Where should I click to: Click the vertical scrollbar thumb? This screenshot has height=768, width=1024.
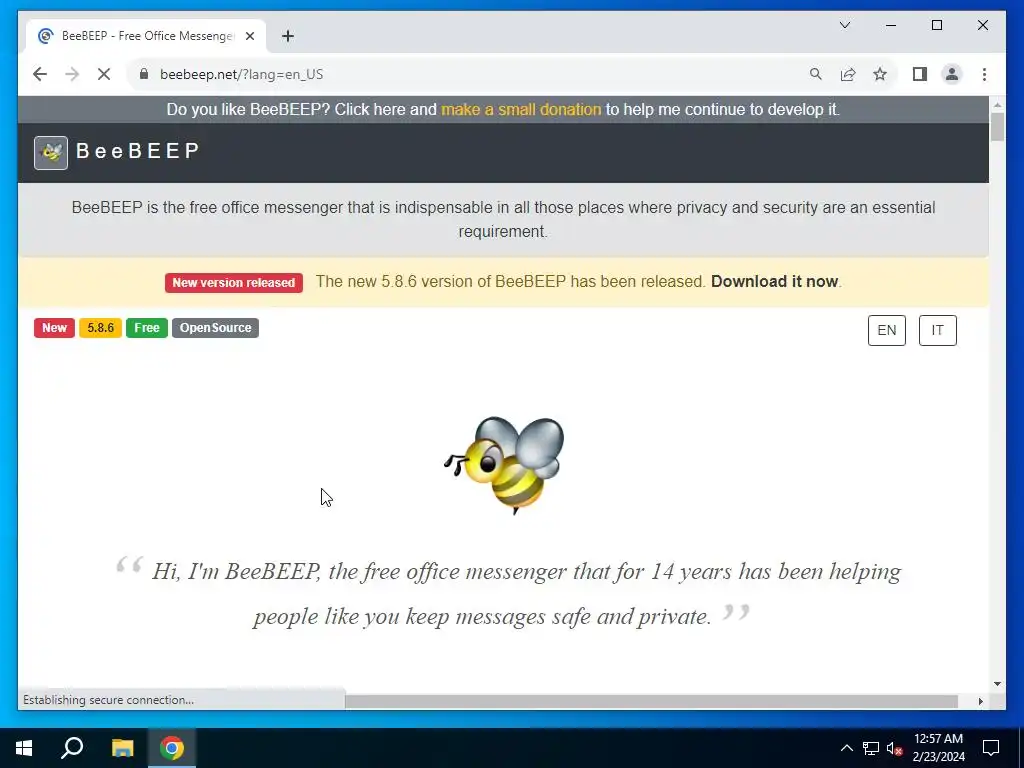click(x=997, y=127)
